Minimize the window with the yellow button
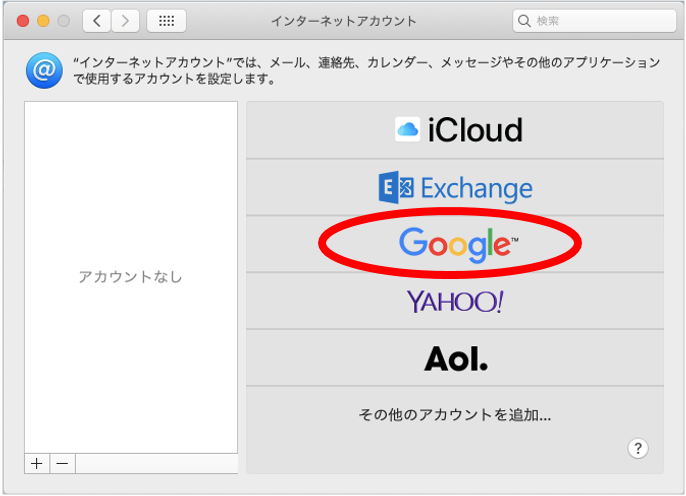This screenshot has height=496, width=686. tap(43, 21)
